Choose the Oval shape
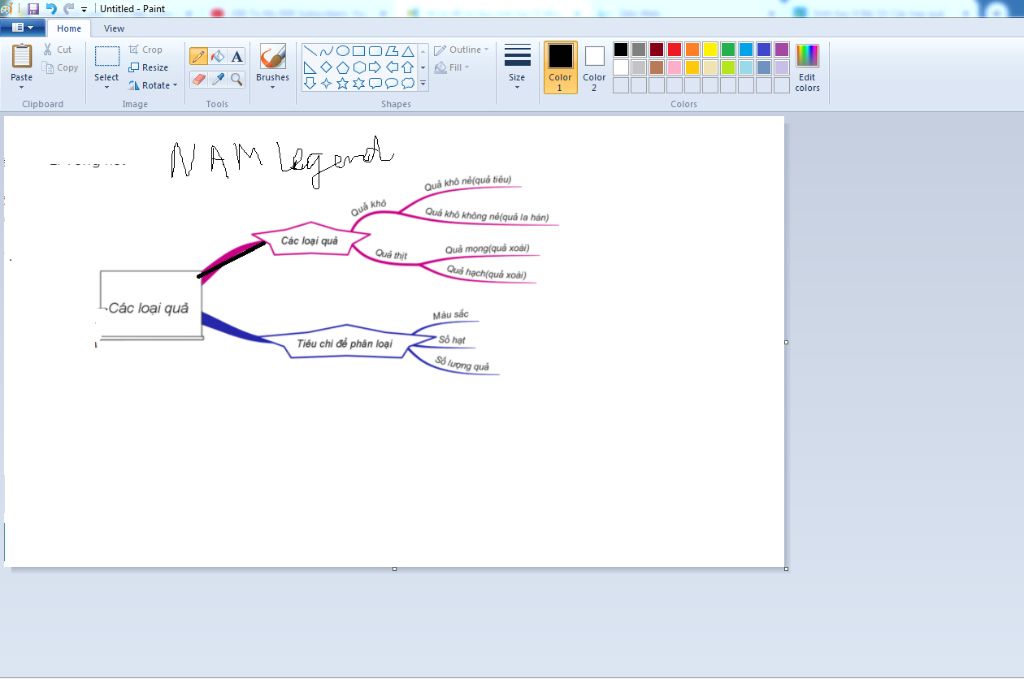 [x=342, y=51]
